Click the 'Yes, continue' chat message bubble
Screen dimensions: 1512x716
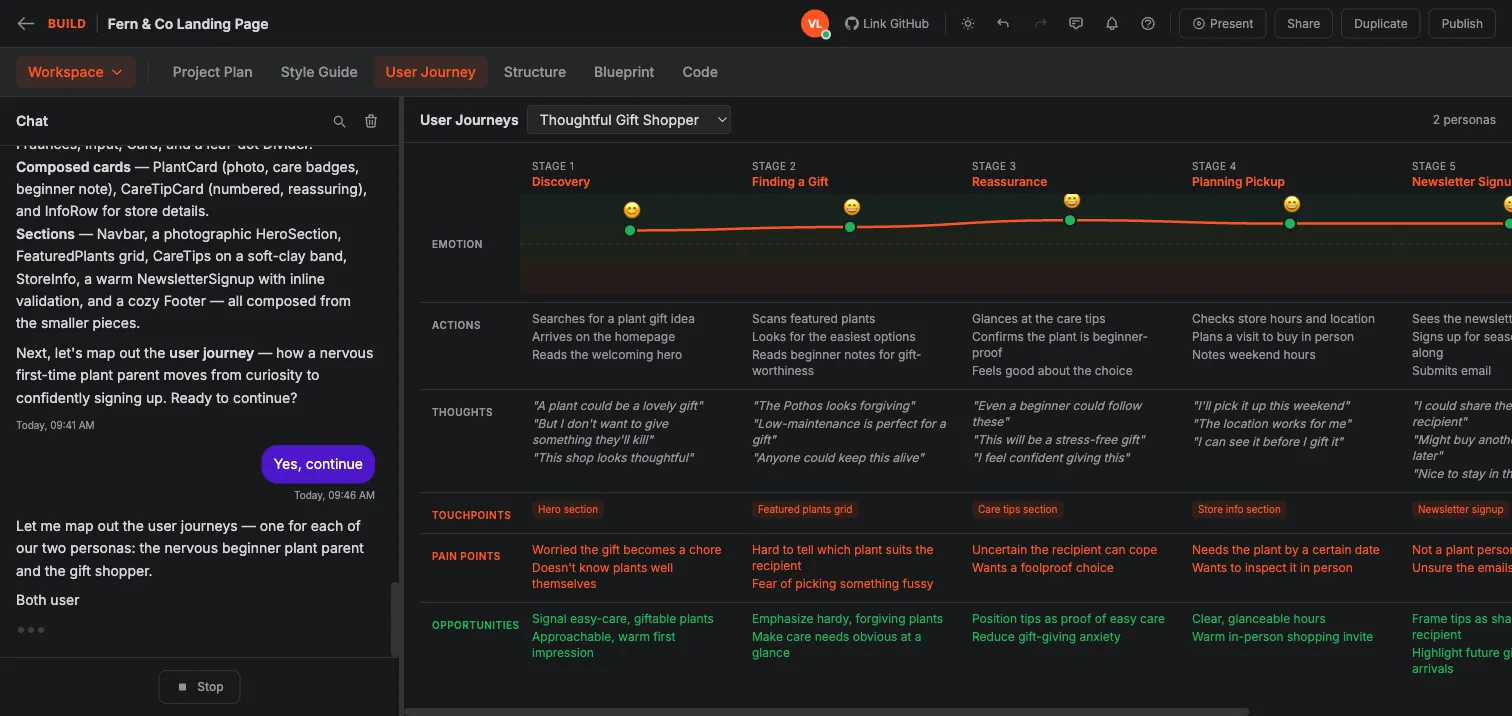click(318, 464)
